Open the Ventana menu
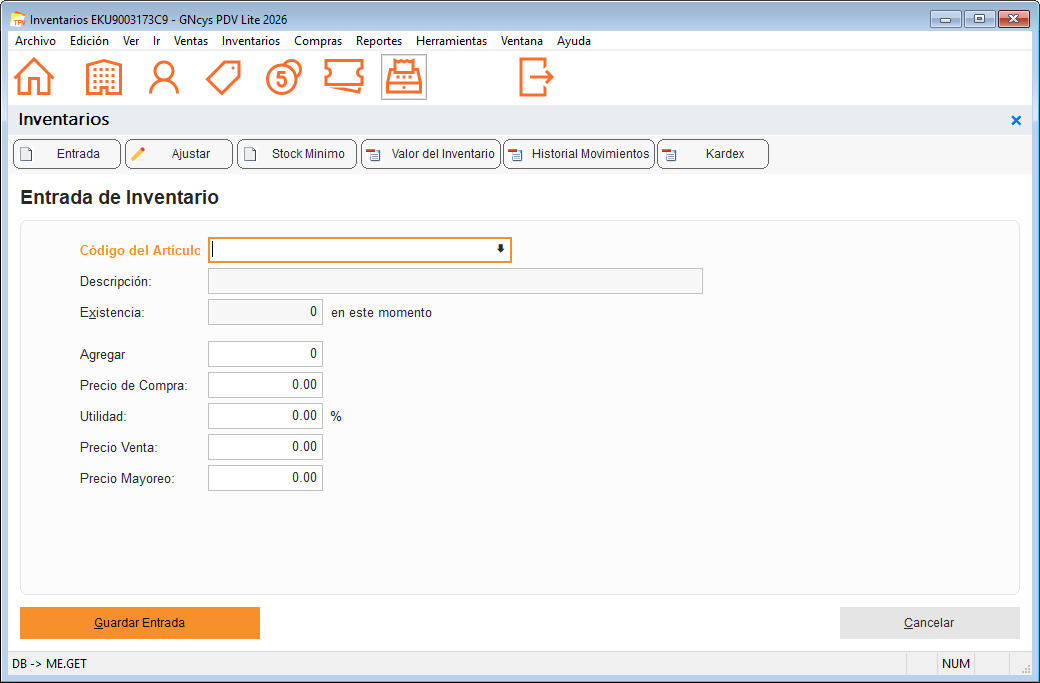This screenshot has height=683, width=1040. point(521,41)
